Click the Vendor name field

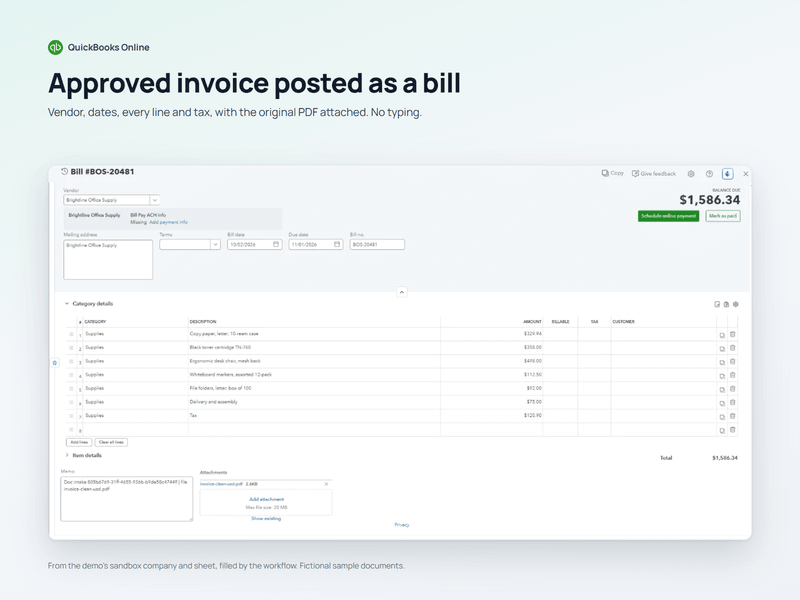pyautogui.click(x=107, y=200)
